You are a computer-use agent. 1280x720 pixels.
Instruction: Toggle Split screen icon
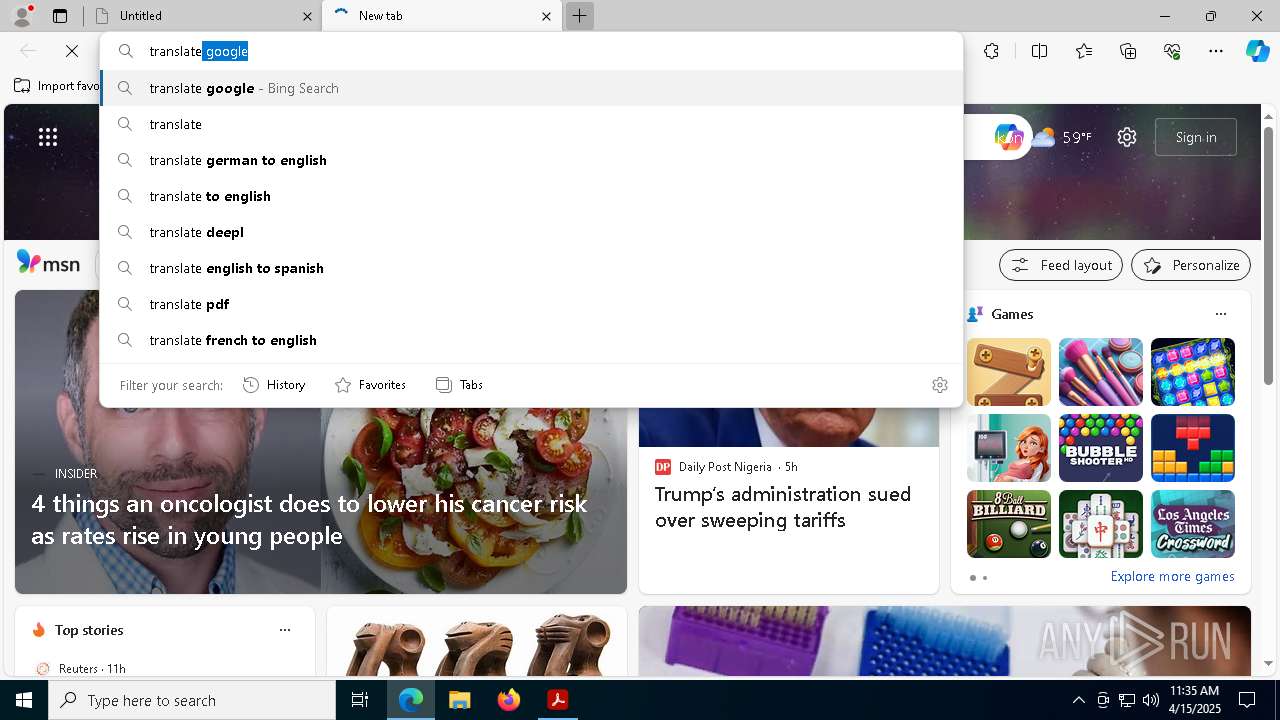(x=1039, y=51)
